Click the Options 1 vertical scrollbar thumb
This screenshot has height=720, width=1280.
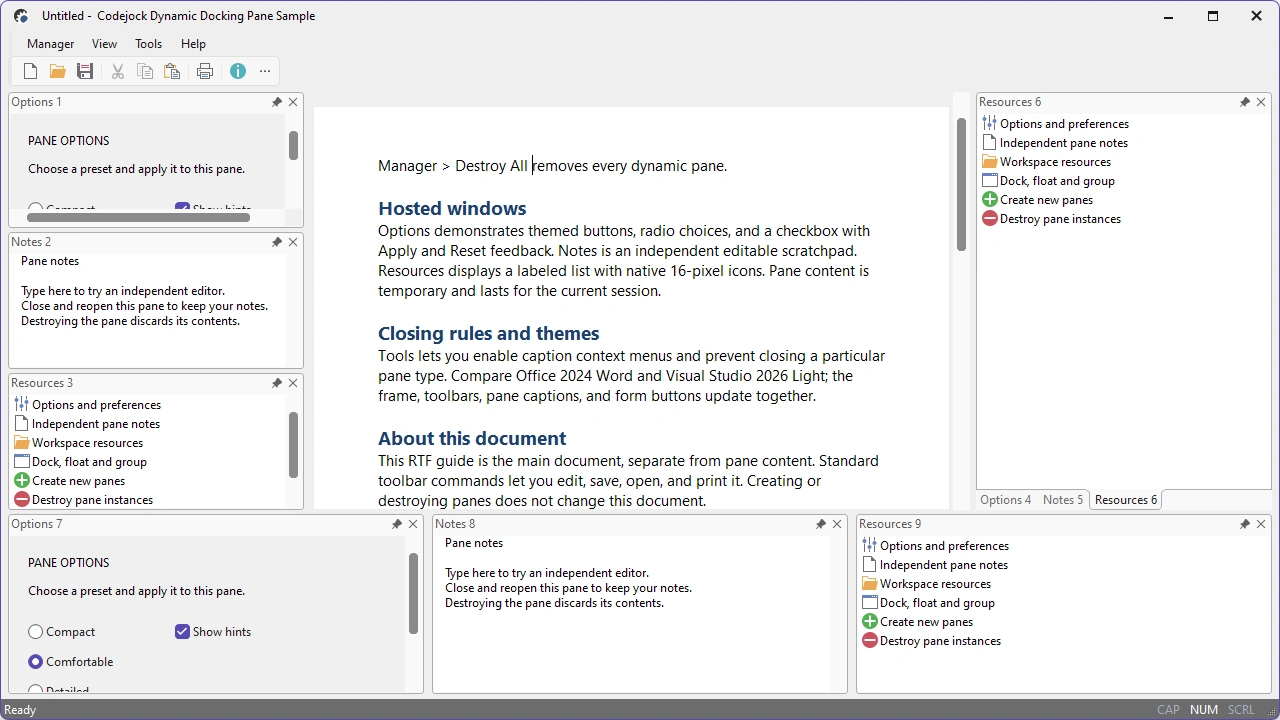coord(293,145)
